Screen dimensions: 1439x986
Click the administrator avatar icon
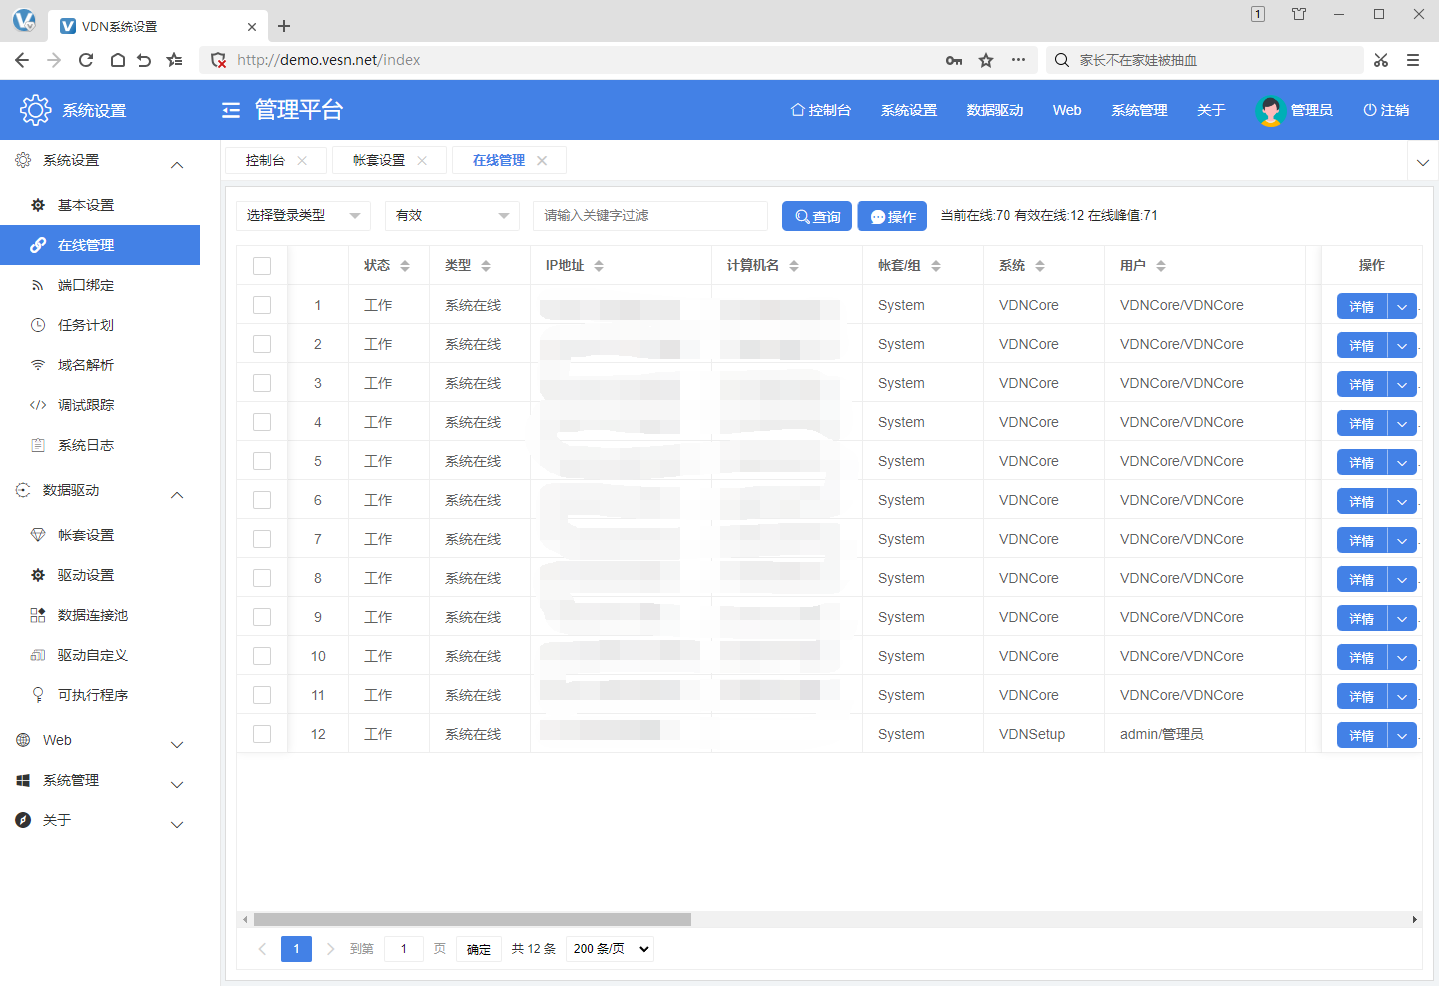point(1269,110)
